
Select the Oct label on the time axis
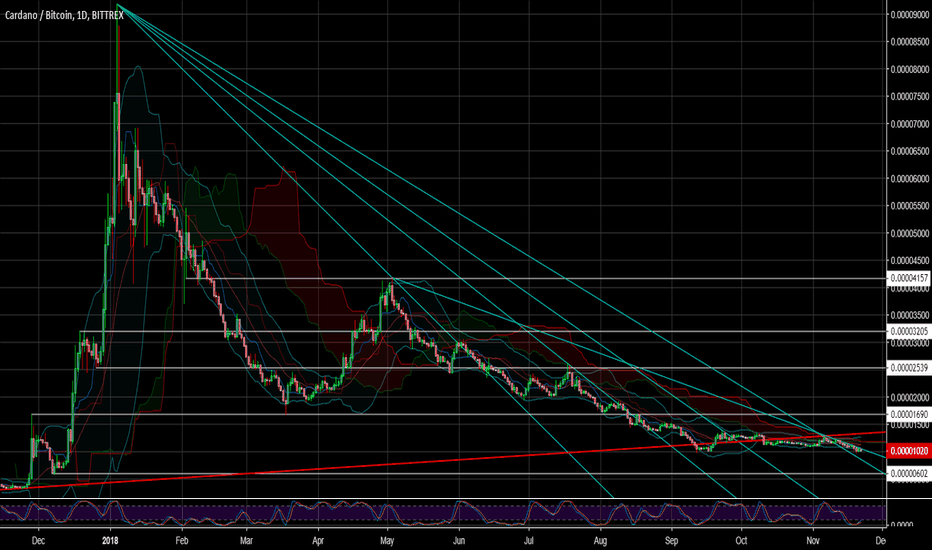click(741, 540)
